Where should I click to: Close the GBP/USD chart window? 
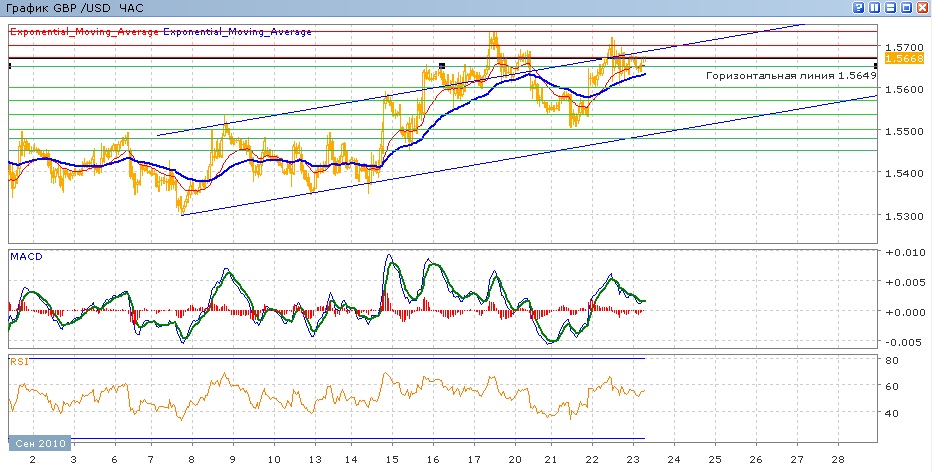pyautogui.click(x=921, y=7)
